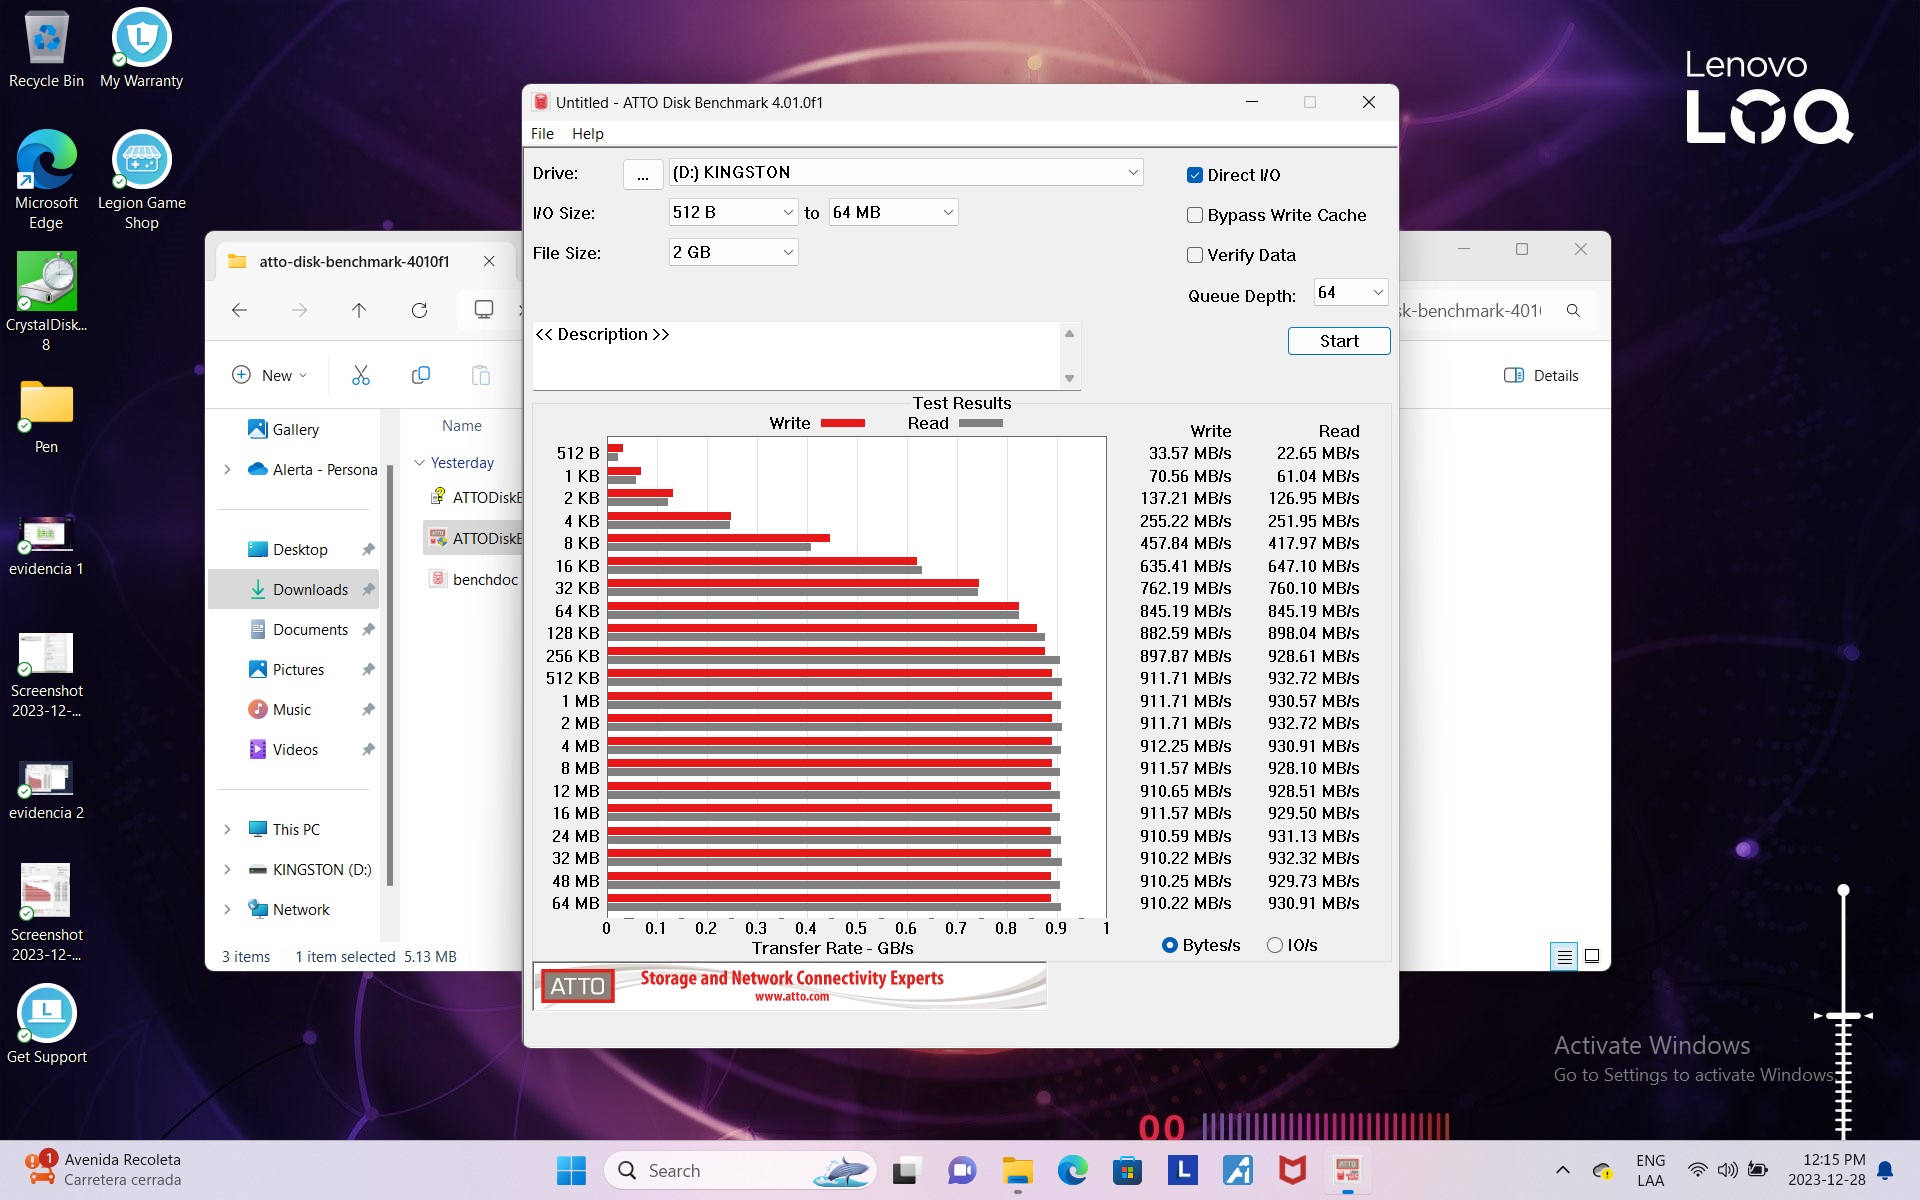Click the ATTO www.atto.com banner
1920x1200 pixels.
(x=790, y=985)
